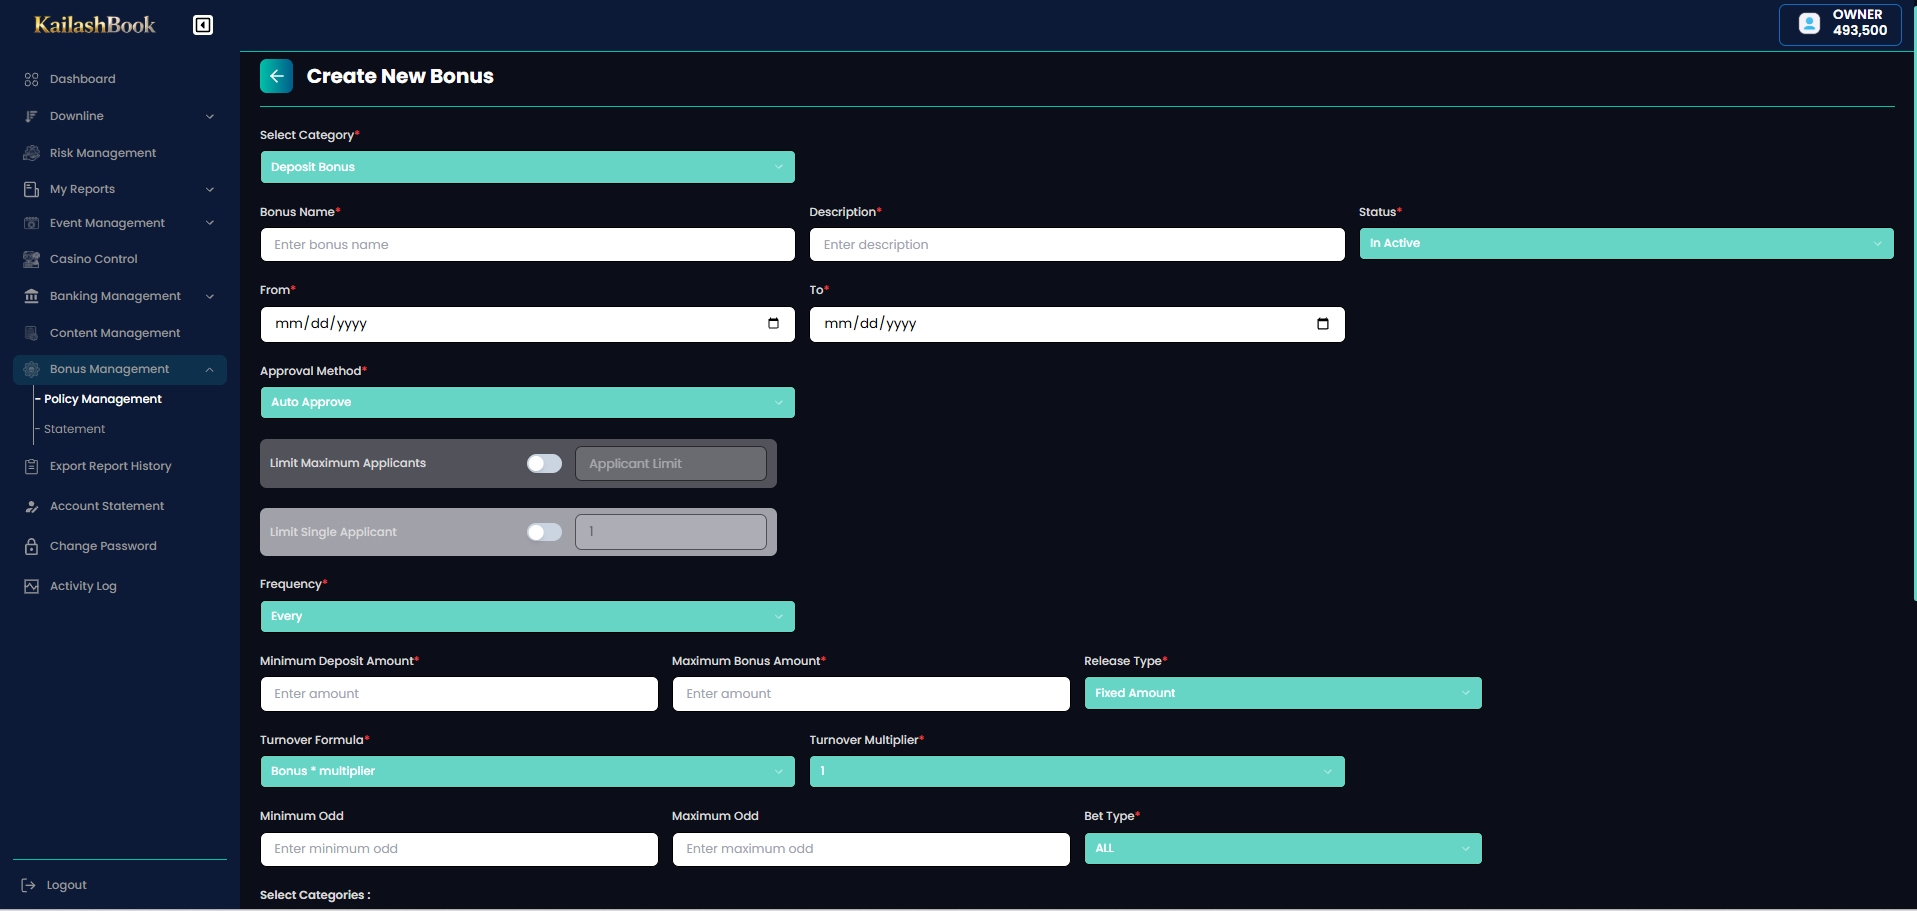1917x911 pixels.
Task: Select Policy Management submenu item
Action: 102,399
